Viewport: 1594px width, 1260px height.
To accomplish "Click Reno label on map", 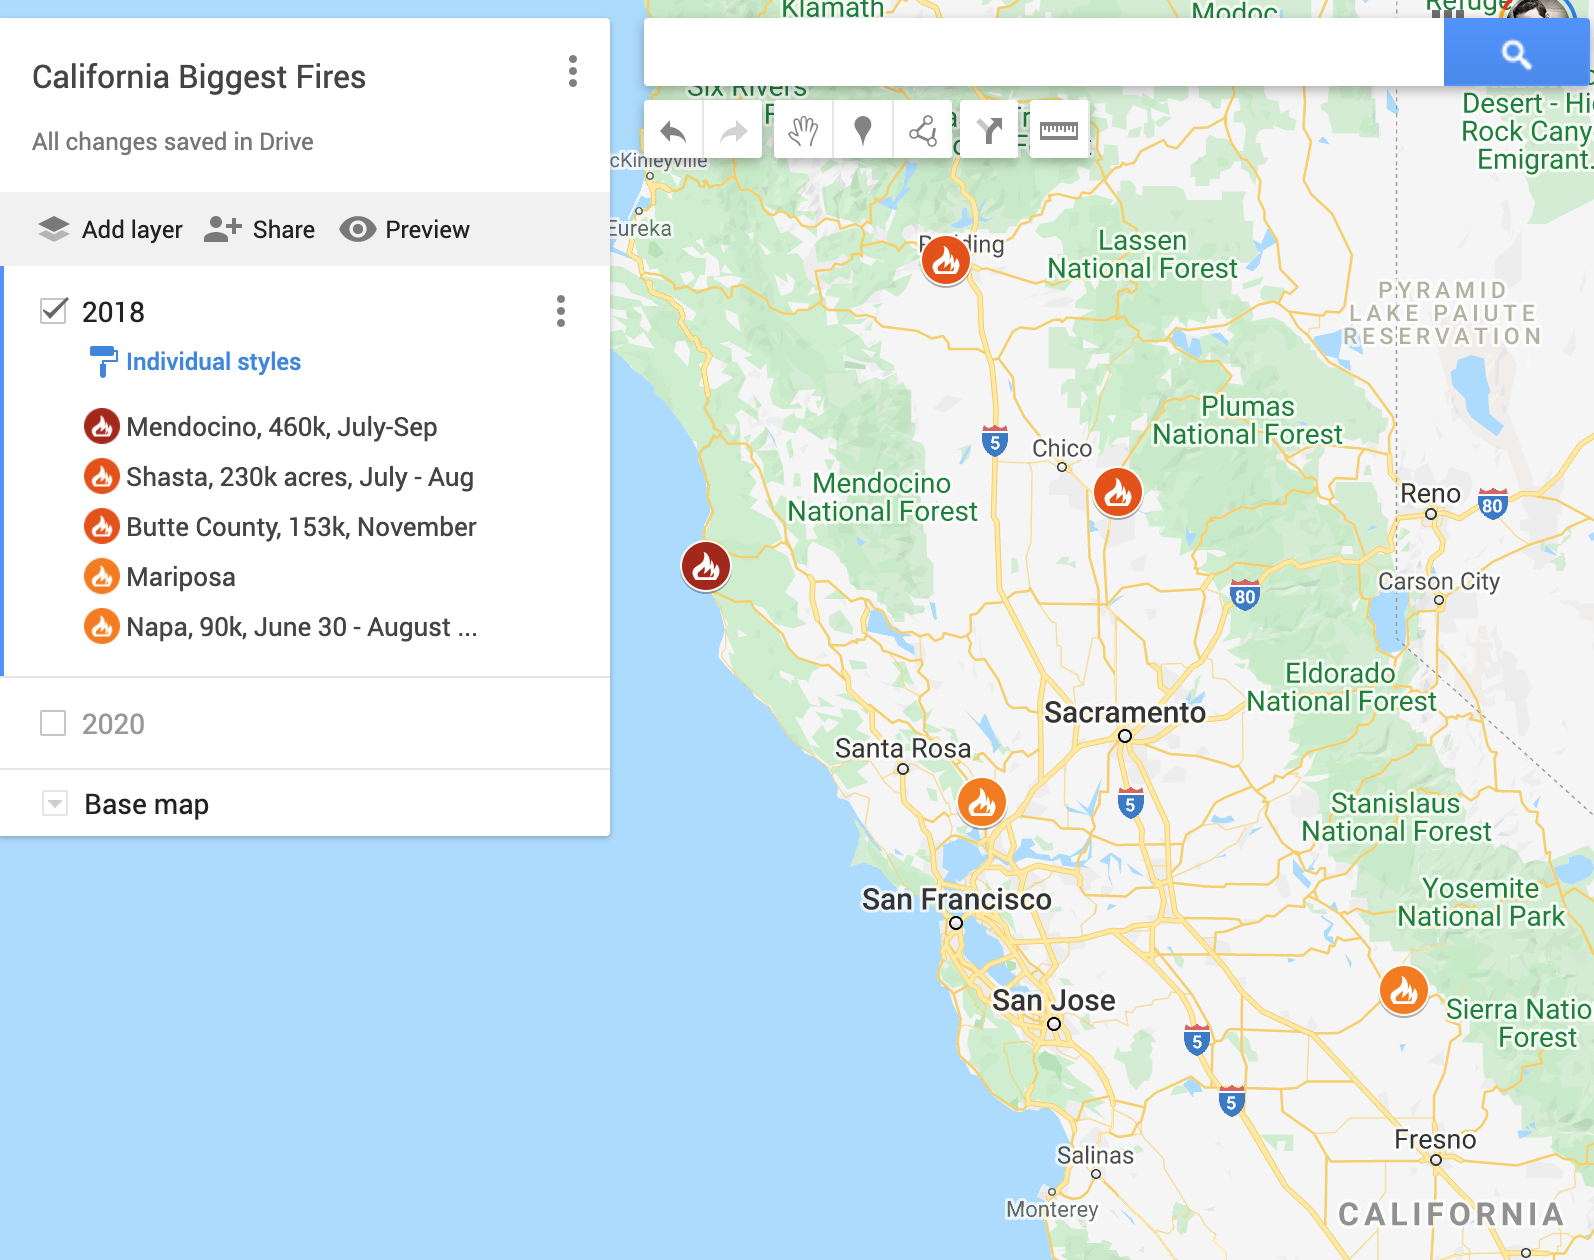I will pos(1430,493).
